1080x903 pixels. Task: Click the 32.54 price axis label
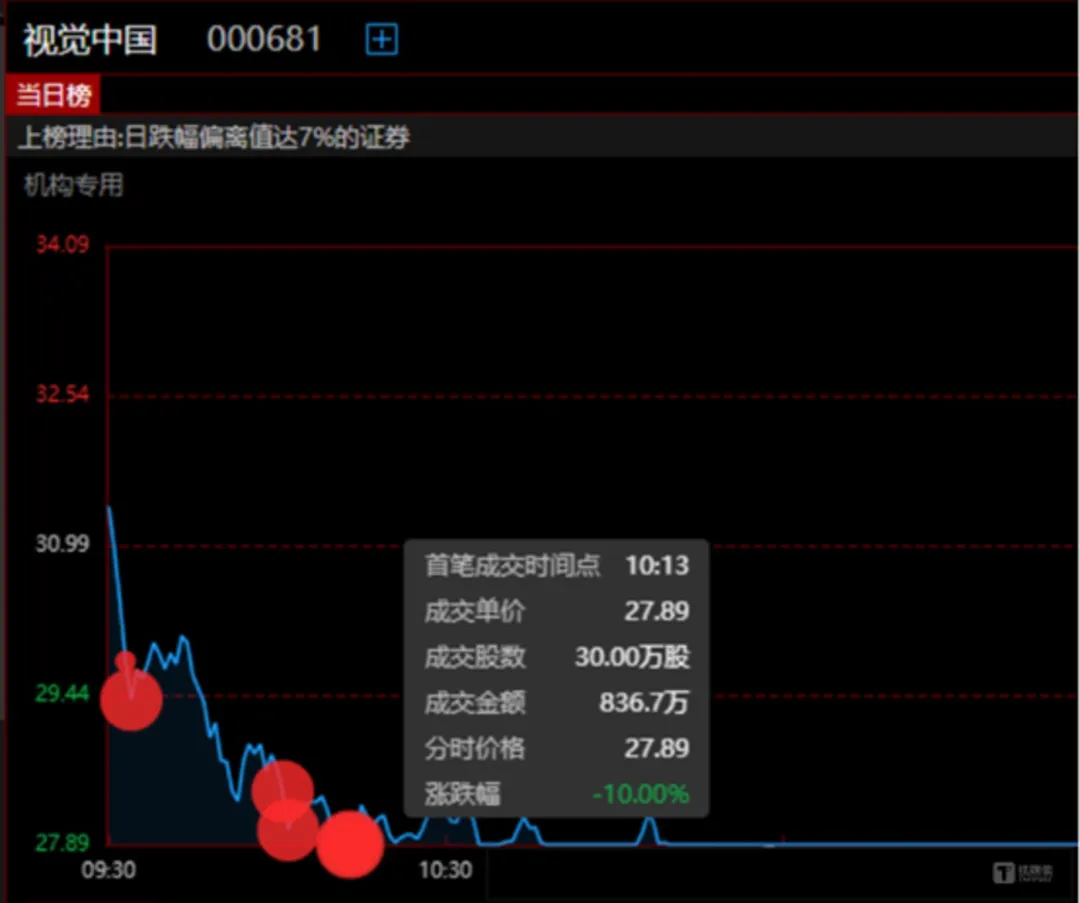63,394
